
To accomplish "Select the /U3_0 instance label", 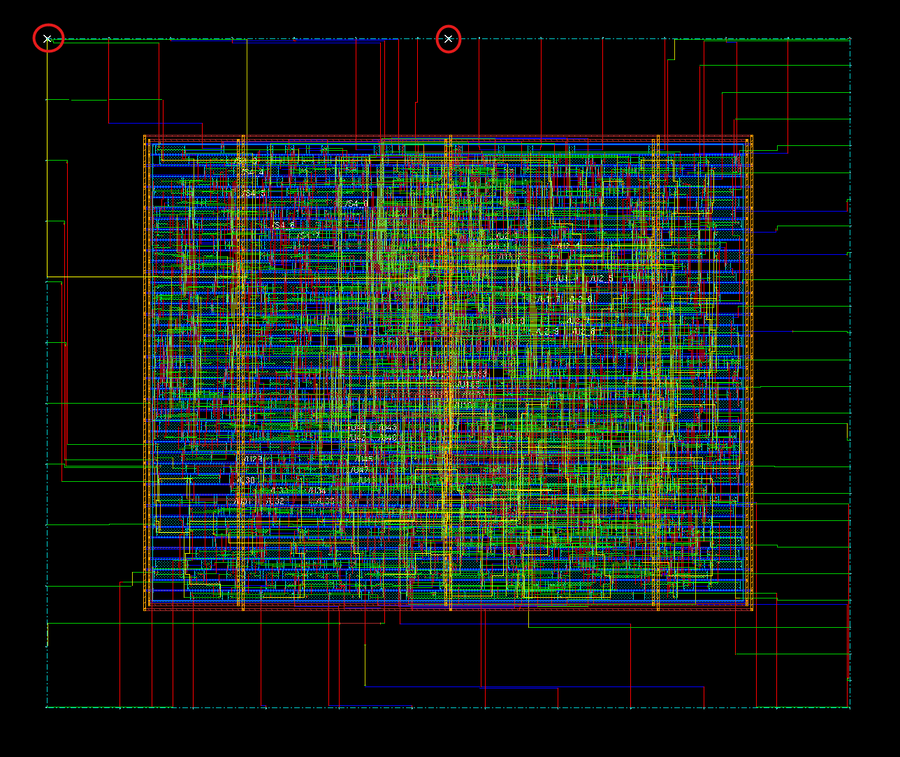I will point(513,321).
